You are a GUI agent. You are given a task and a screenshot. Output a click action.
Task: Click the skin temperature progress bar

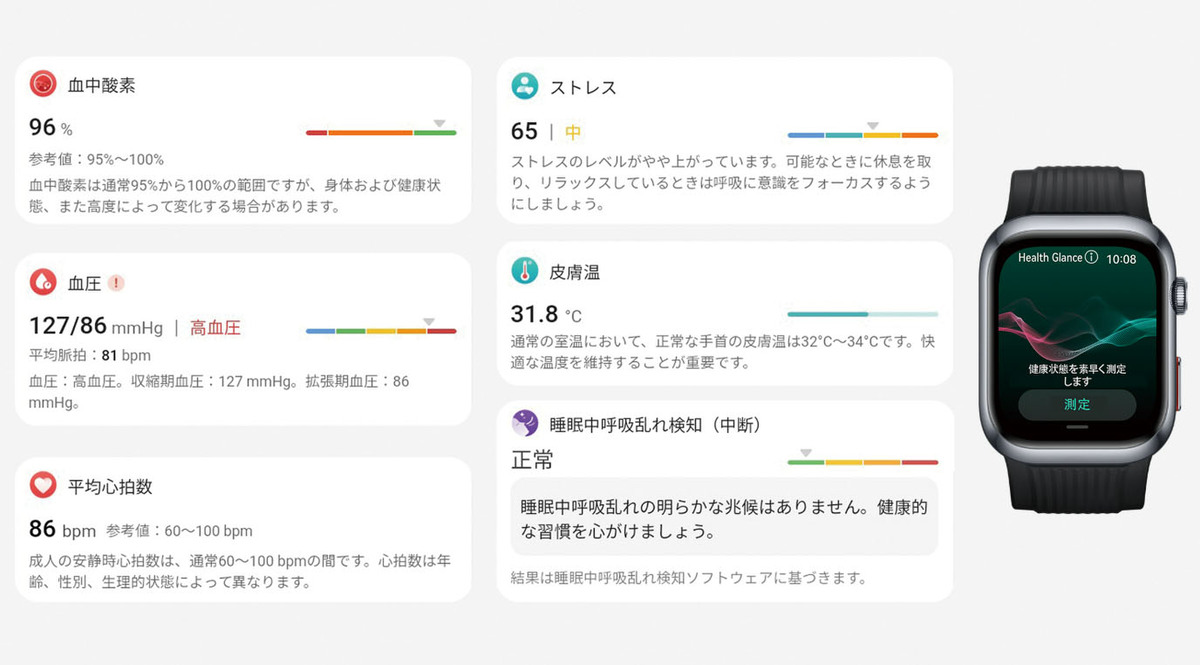[x=862, y=314]
